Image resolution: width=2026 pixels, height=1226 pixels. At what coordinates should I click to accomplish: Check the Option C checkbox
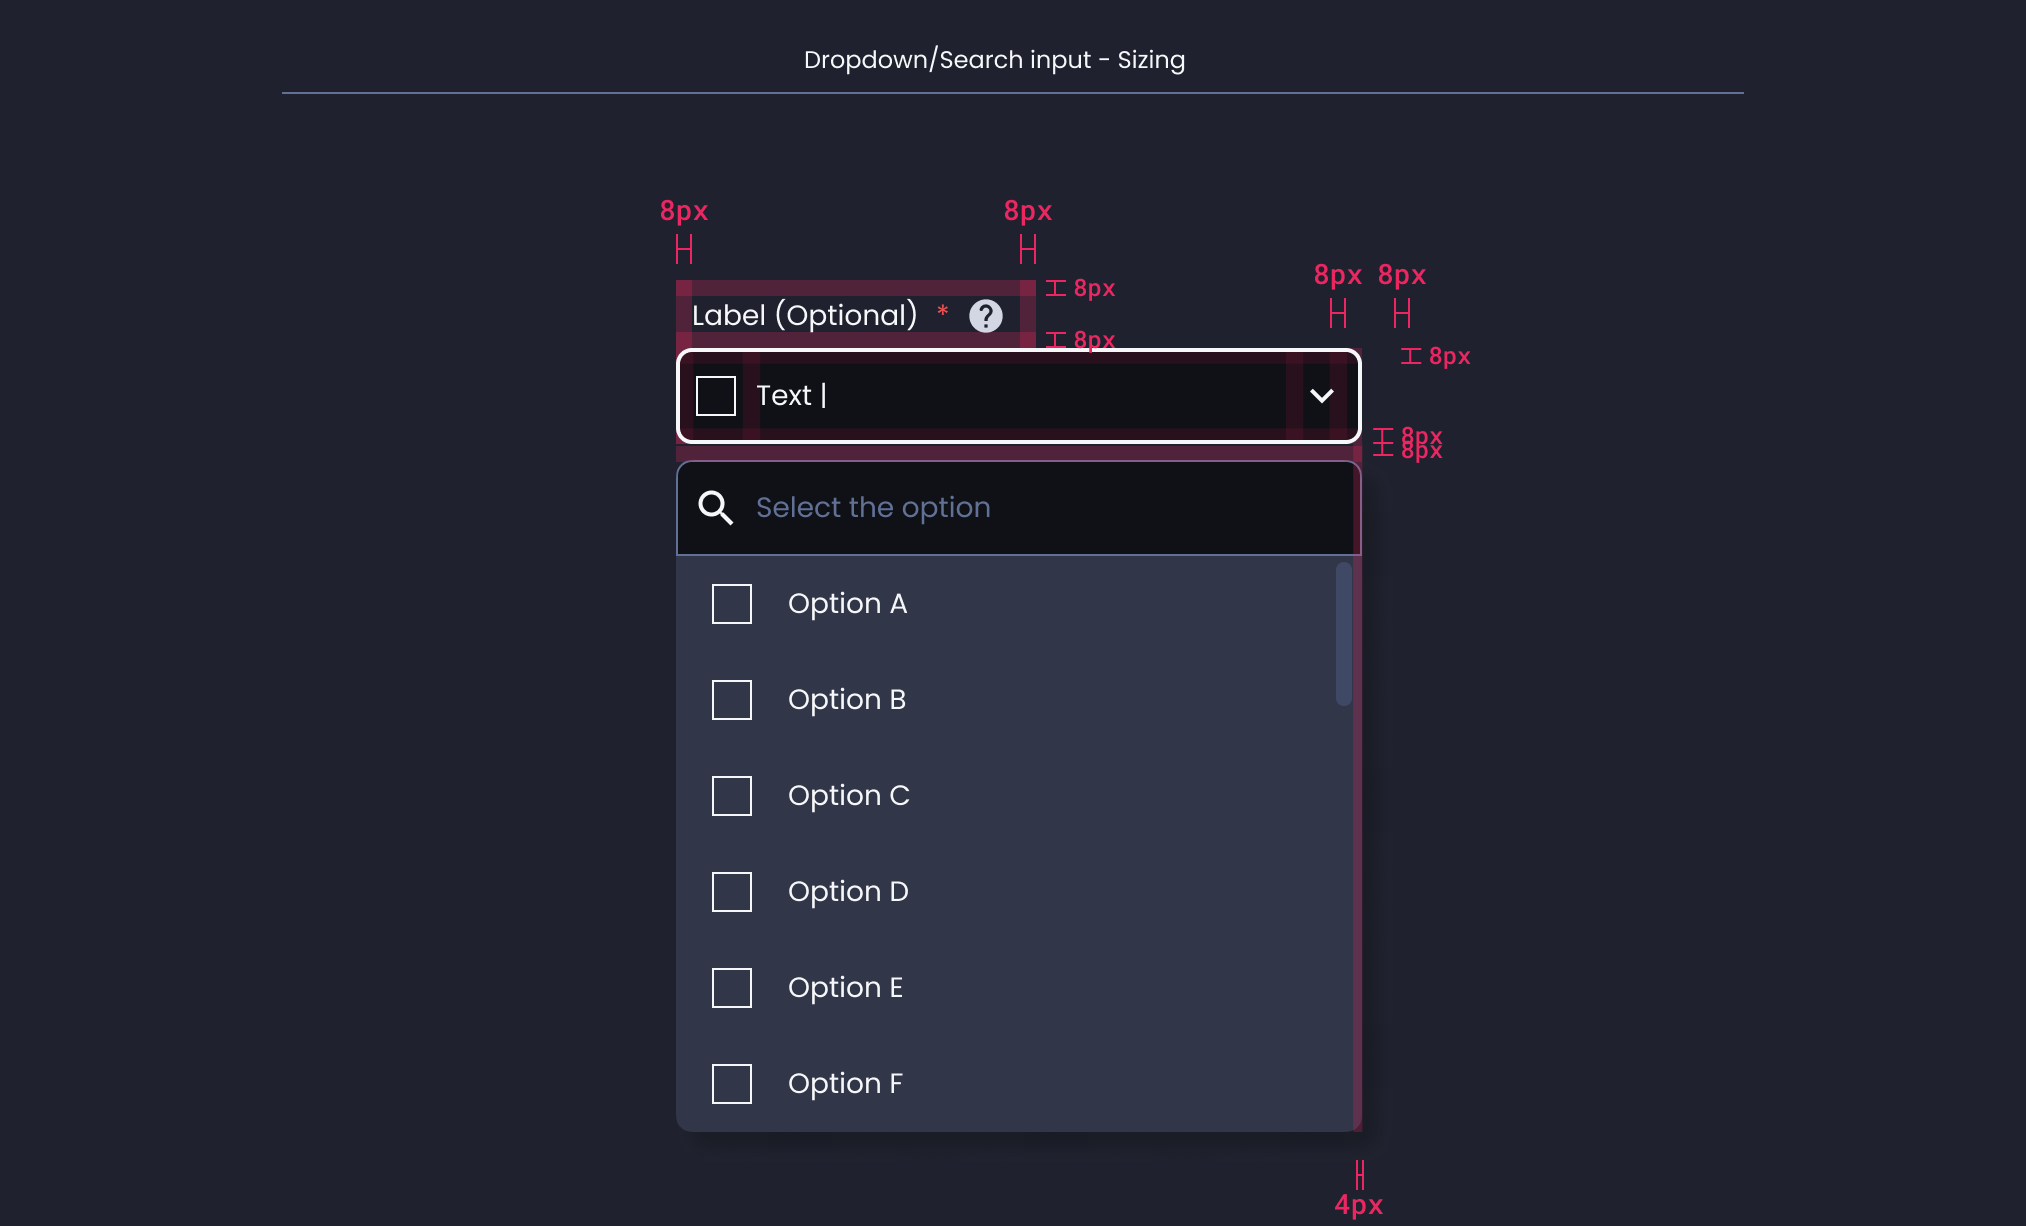click(x=732, y=796)
